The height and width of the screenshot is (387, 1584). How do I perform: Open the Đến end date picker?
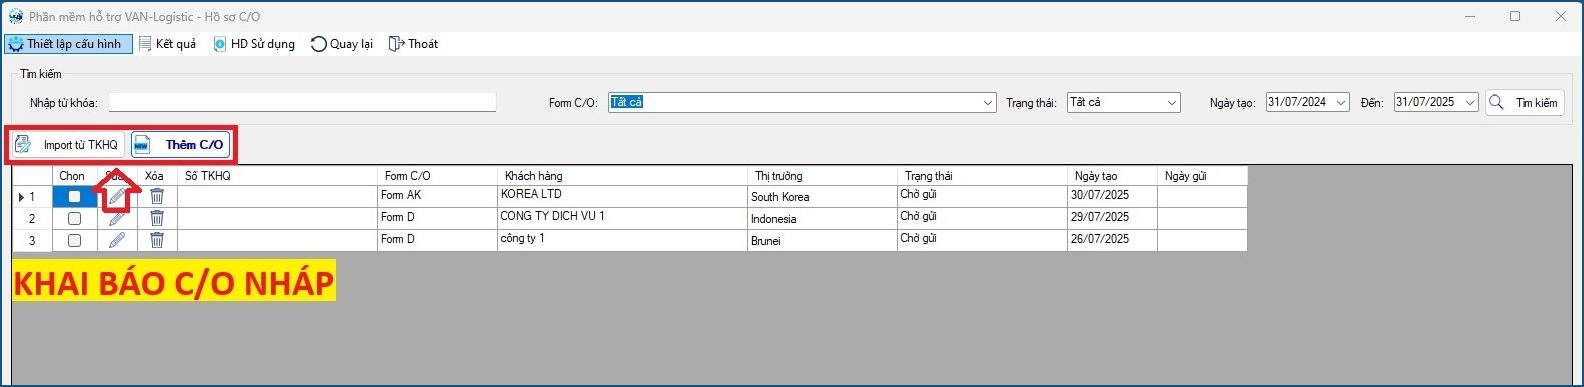click(1469, 102)
